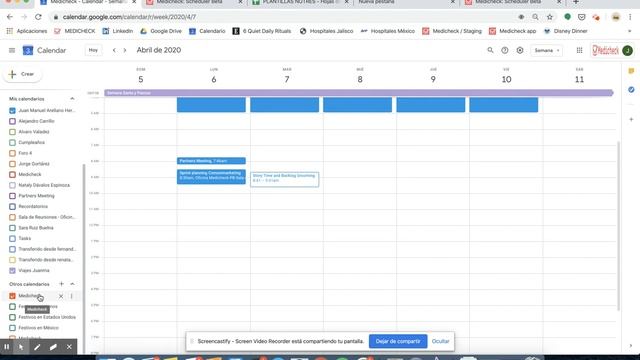Viewport: 640px width, 360px height.
Task: Toggle Foro 4 calendar checkbox
Action: click(12, 153)
